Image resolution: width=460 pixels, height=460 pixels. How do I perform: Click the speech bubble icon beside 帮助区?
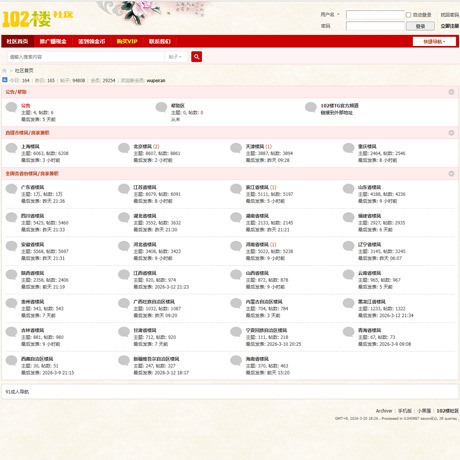[161, 107]
